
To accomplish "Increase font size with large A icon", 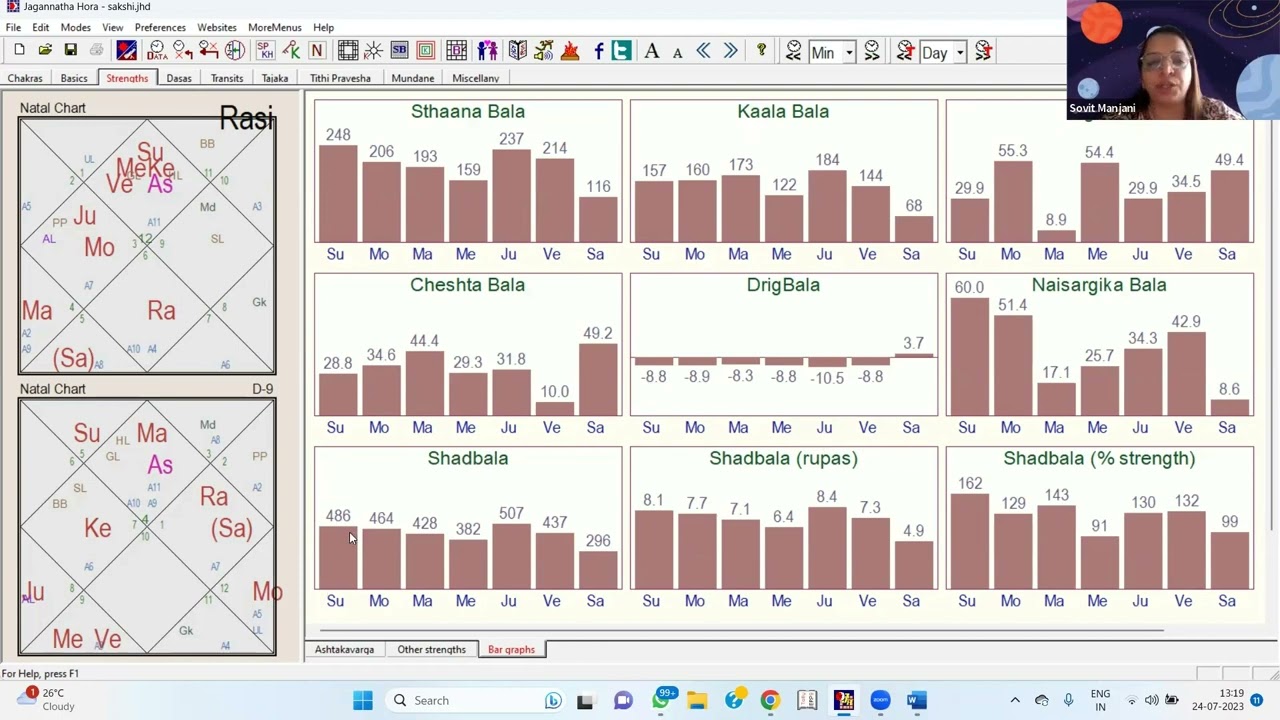I will coord(652,51).
